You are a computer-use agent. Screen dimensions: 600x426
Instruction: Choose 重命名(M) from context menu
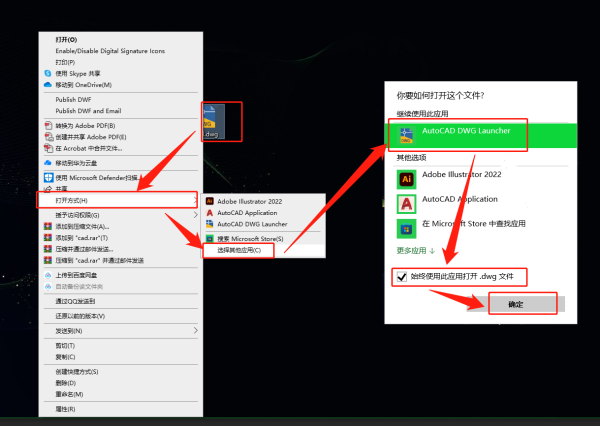[69, 394]
